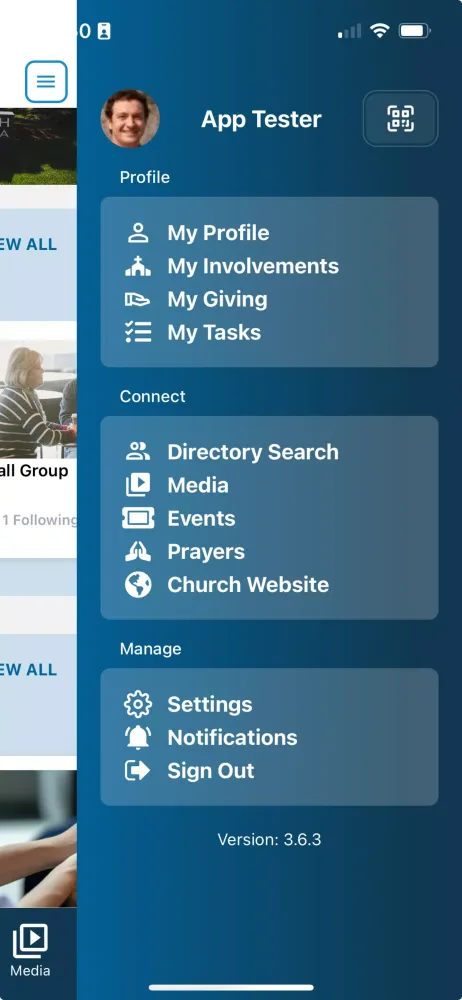Select My Giving menu item

[217, 299]
